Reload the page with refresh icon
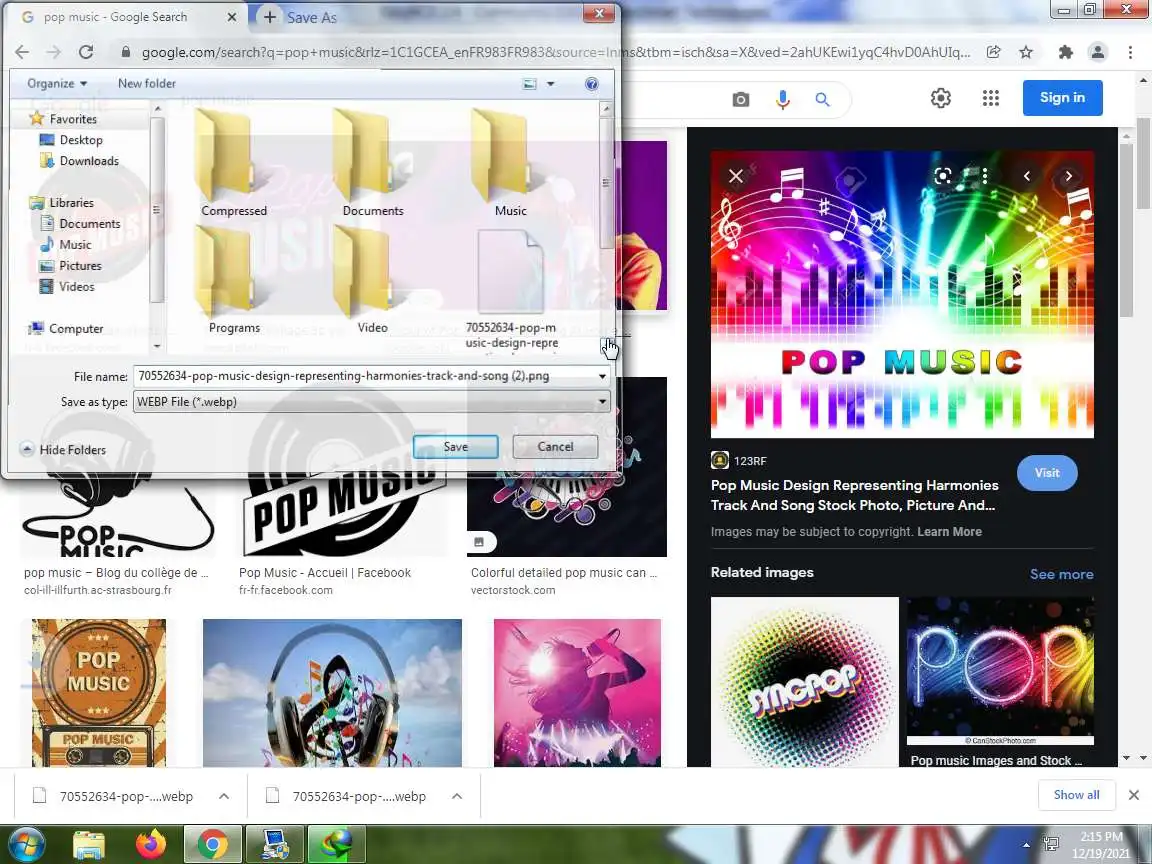 tap(86, 51)
